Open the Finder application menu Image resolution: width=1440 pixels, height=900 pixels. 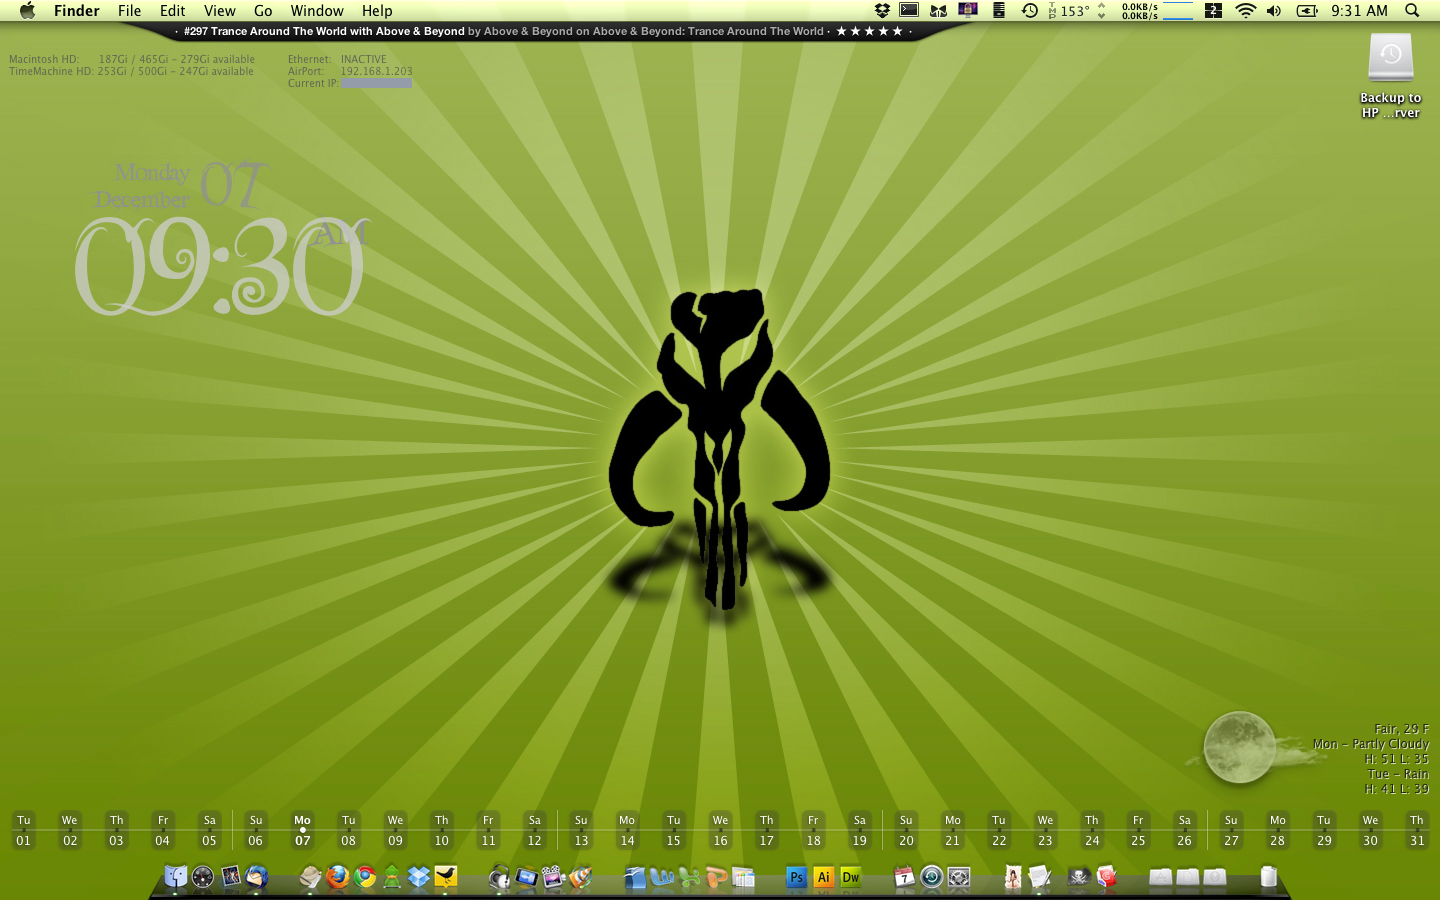click(x=77, y=11)
